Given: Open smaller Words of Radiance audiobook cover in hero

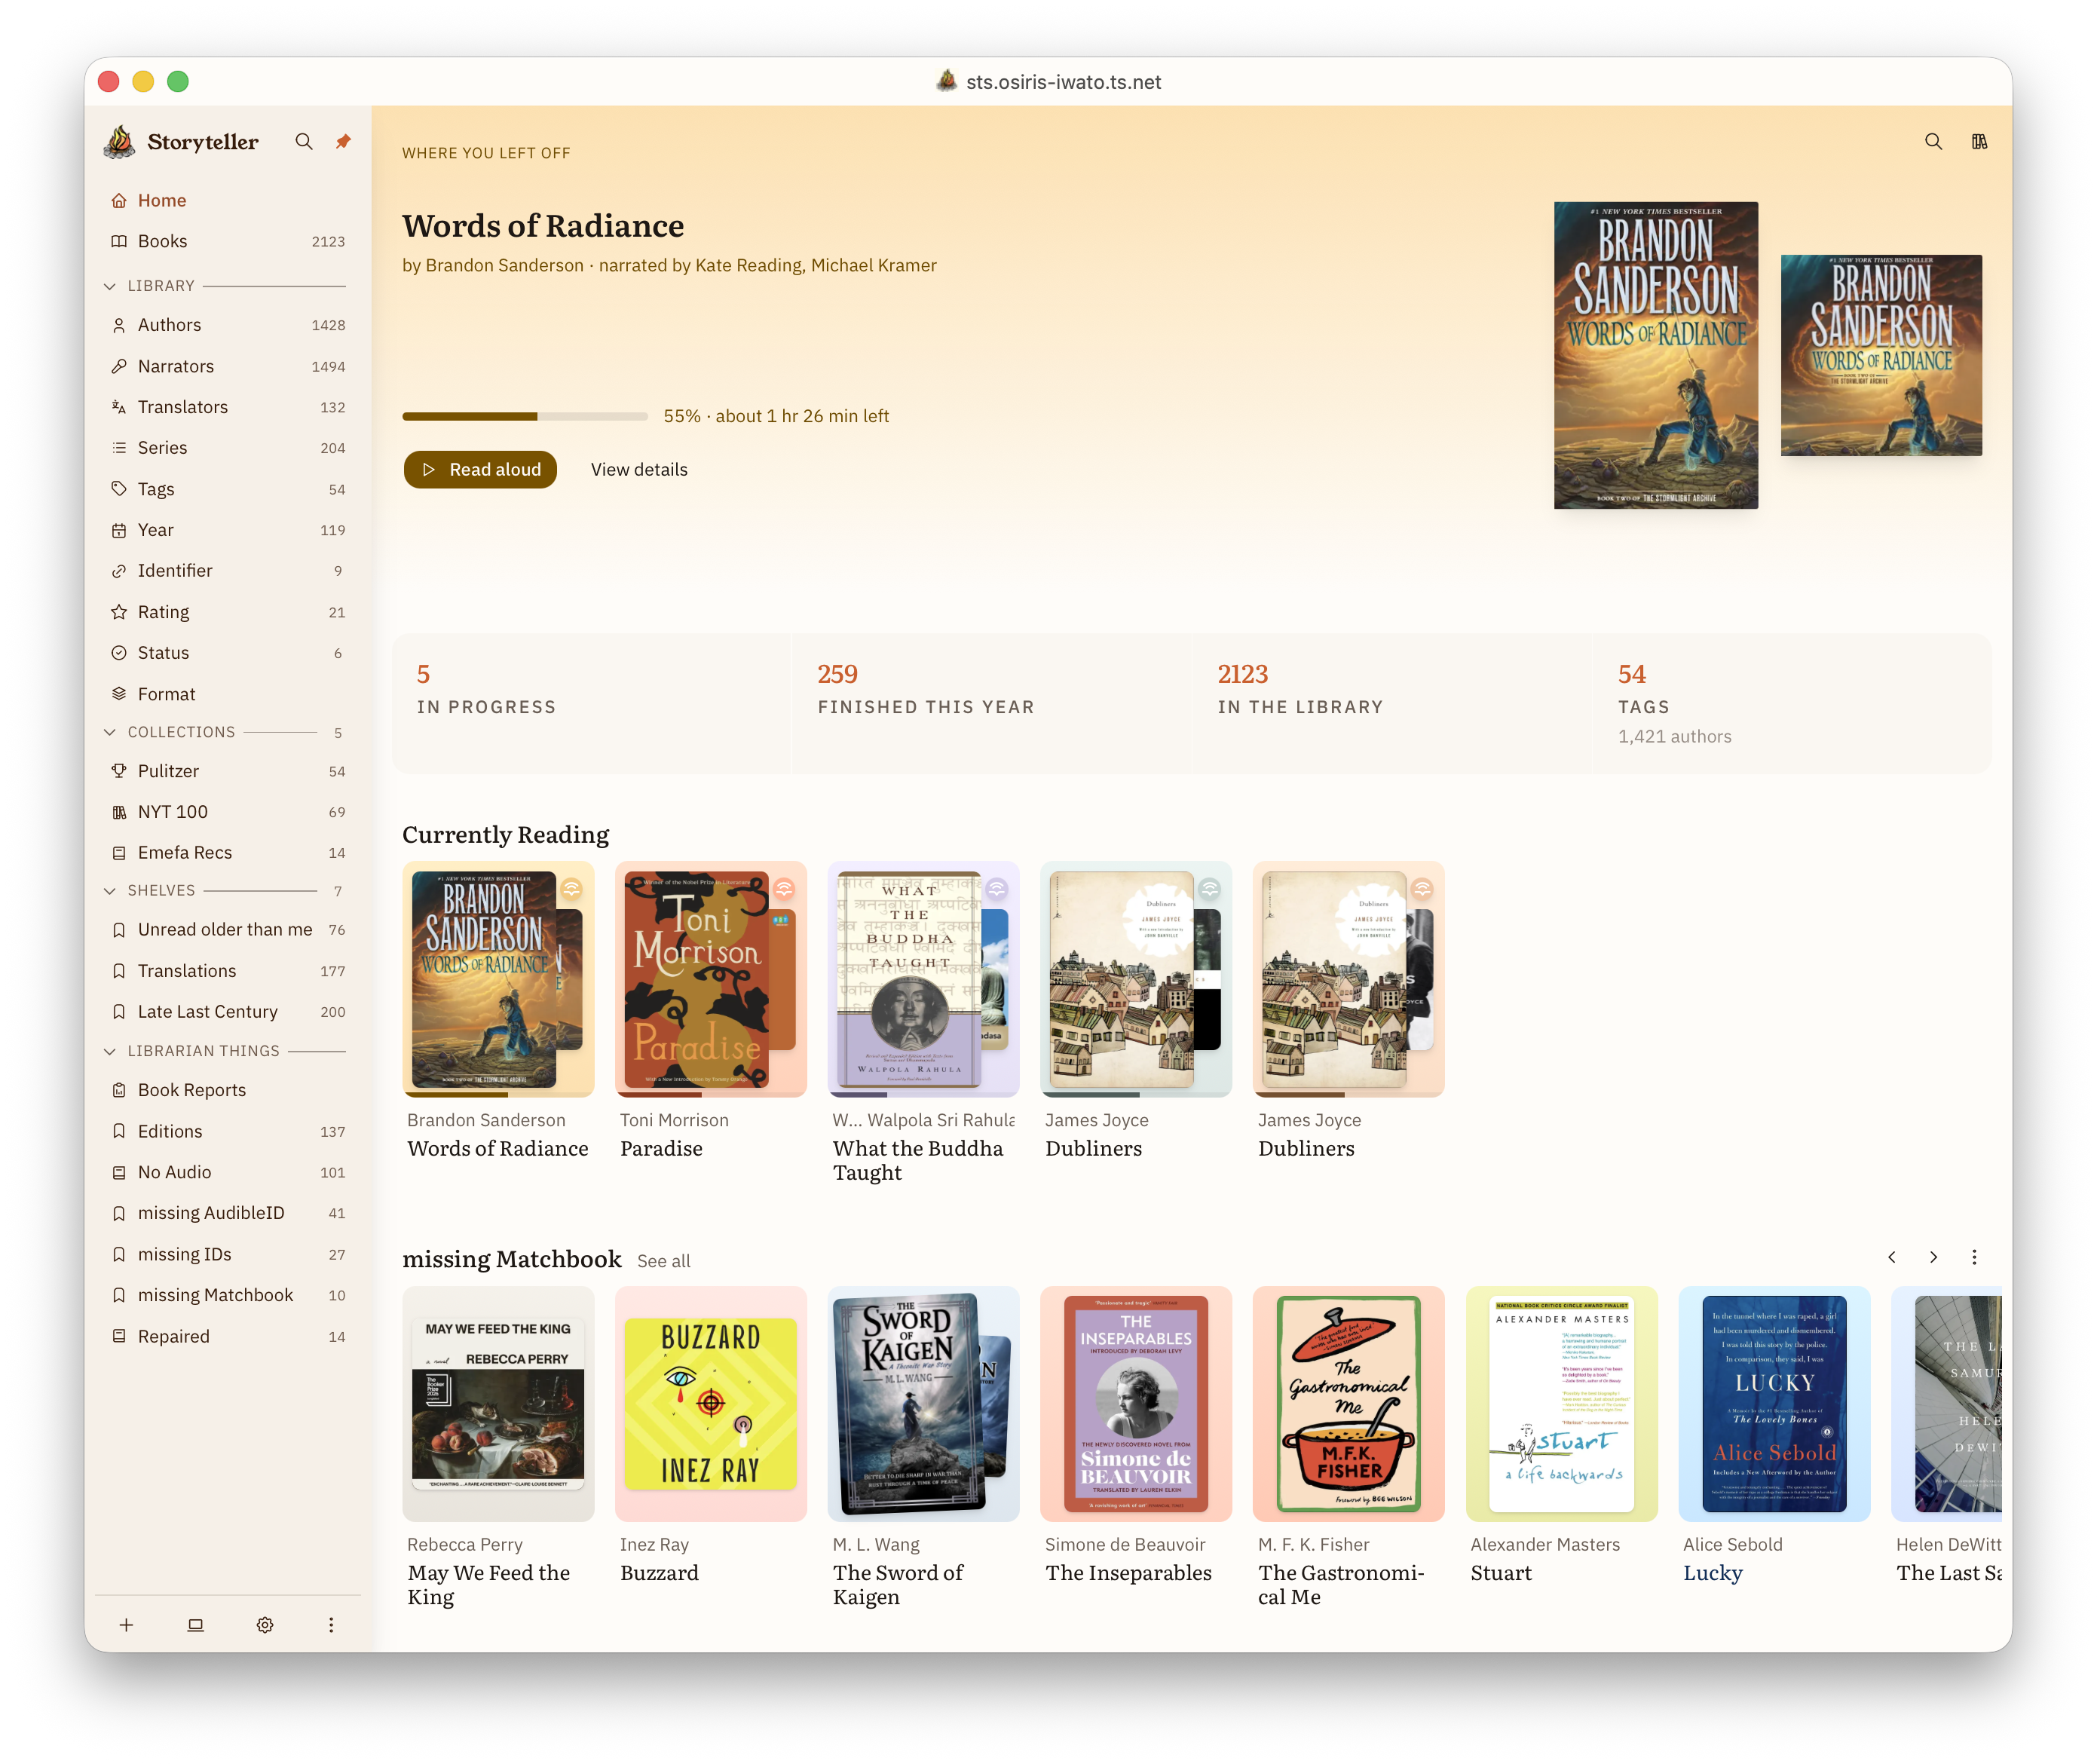Looking at the screenshot, I should (x=1880, y=355).
